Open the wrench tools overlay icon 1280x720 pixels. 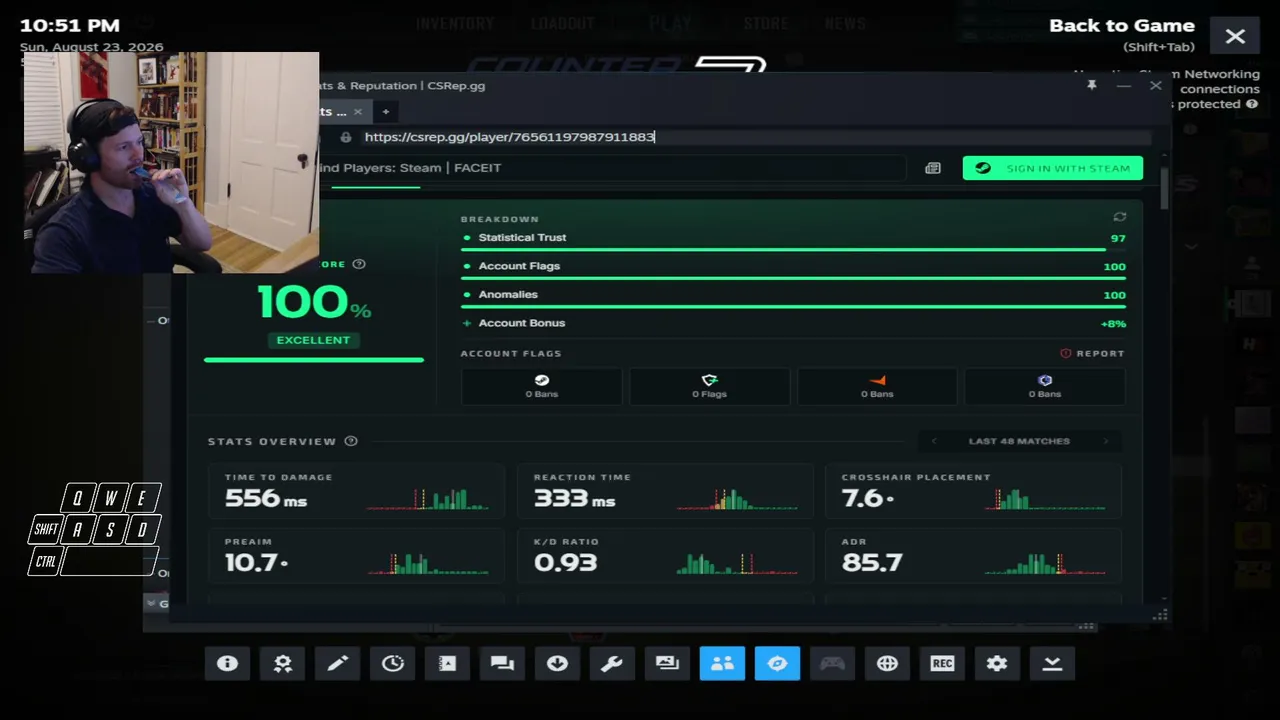[612, 663]
